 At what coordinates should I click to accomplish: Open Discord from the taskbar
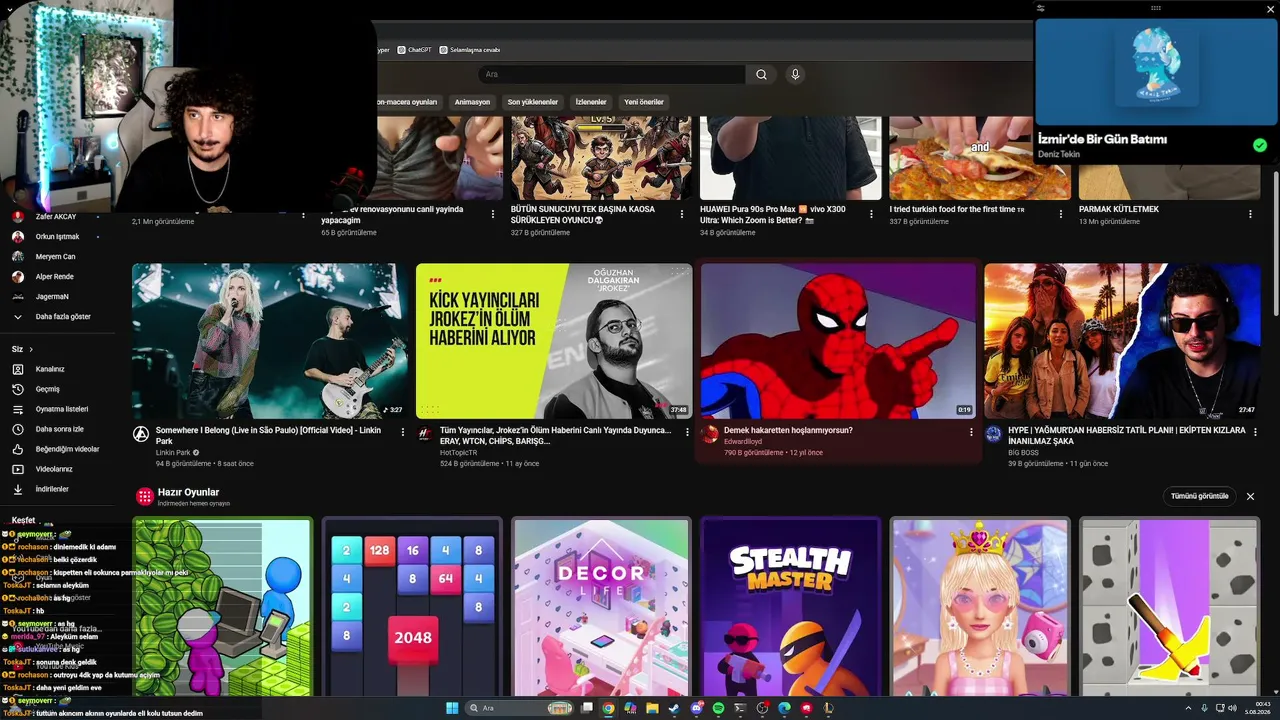click(696, 708)
